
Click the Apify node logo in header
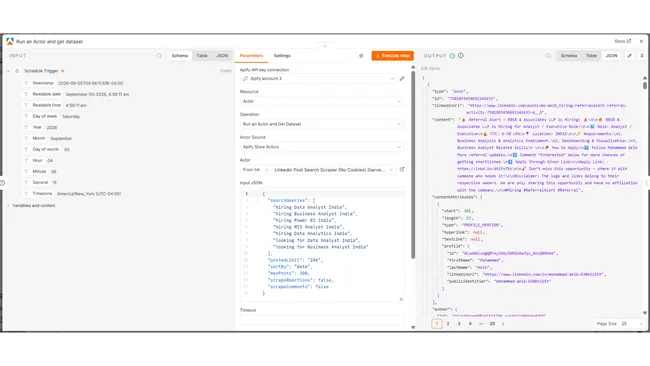coord(10,41)
